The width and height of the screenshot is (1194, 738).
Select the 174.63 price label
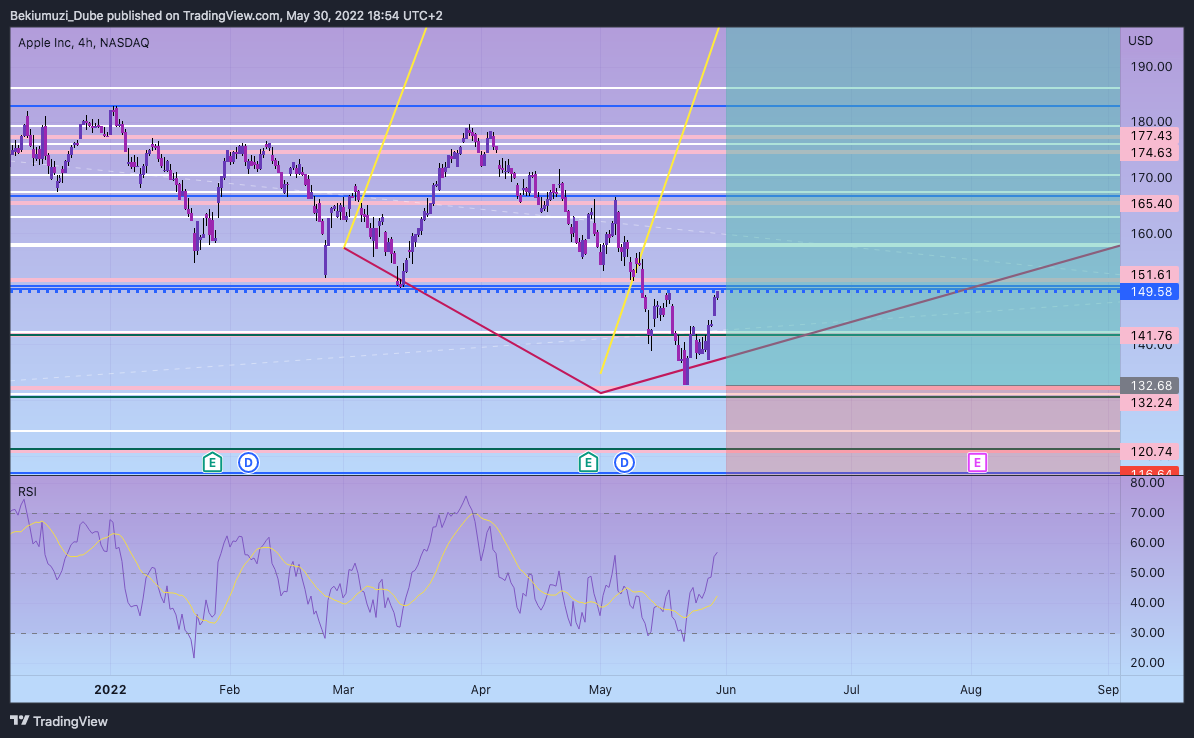point(1150,152)
